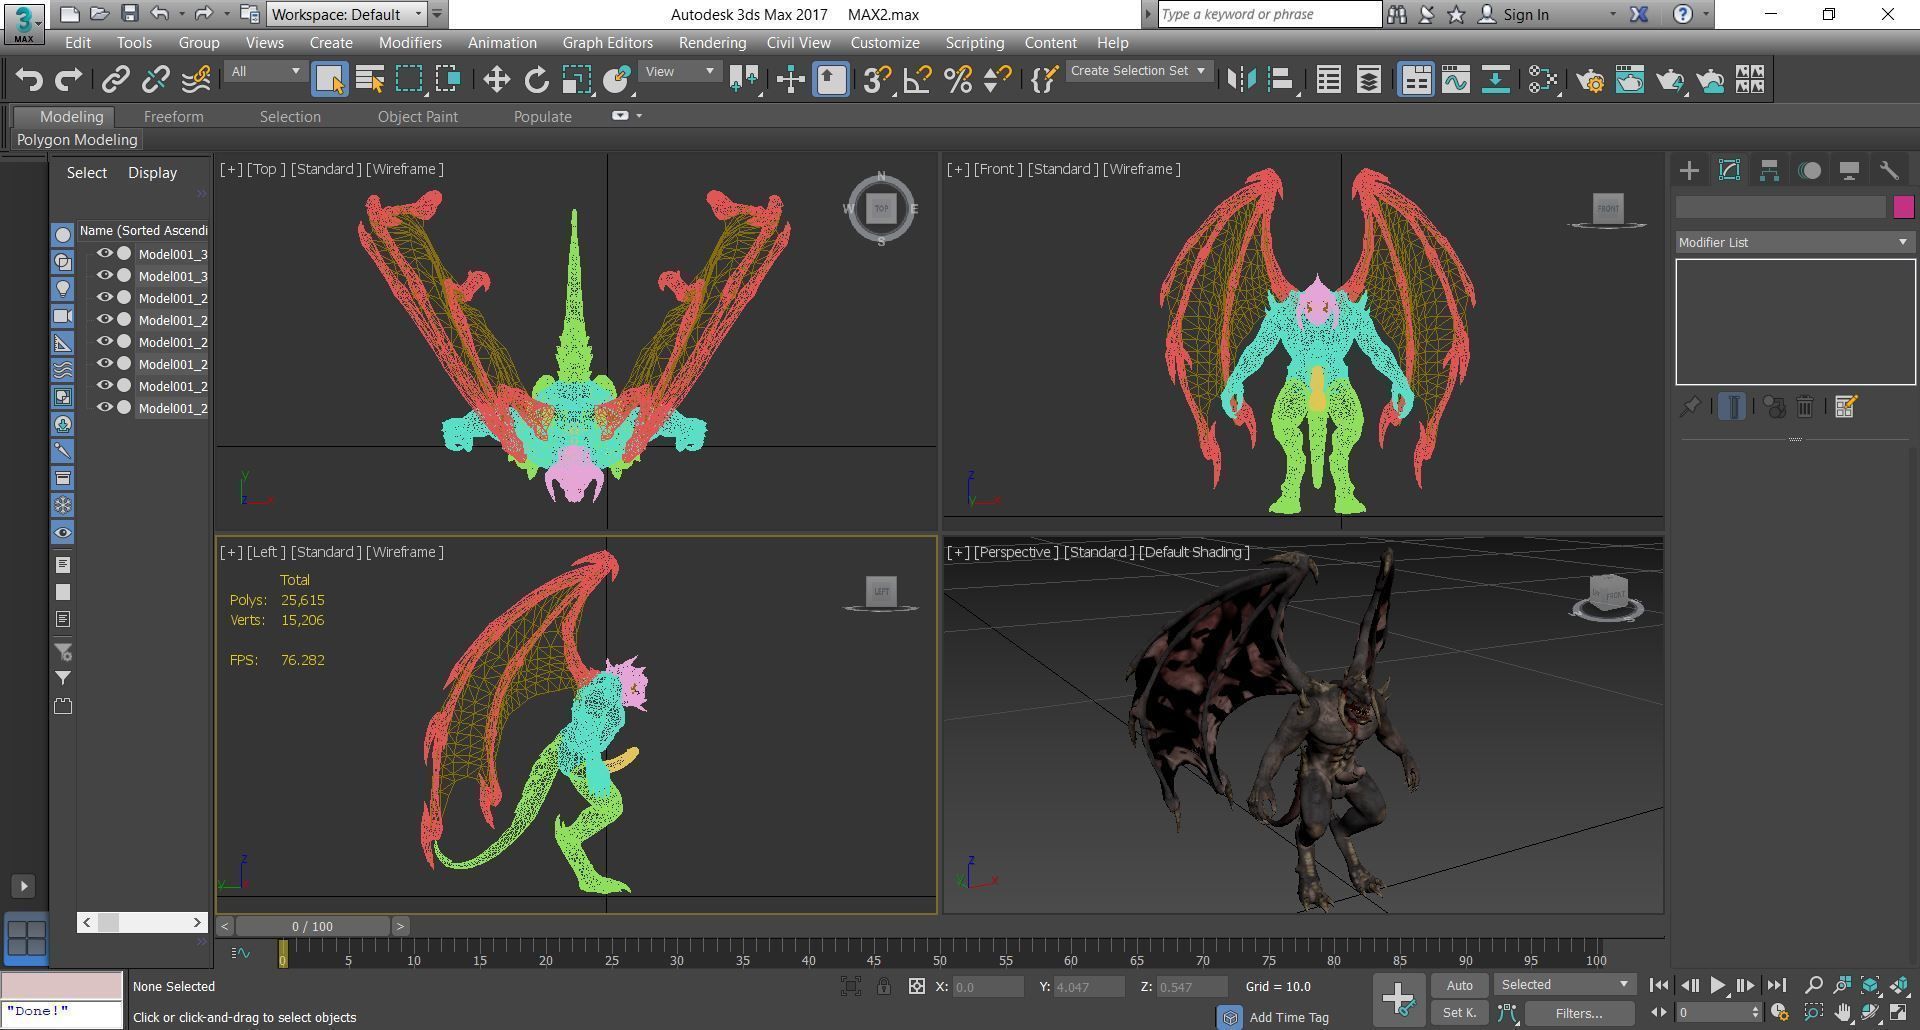
Task: Expand the Sign In dropdown arrow
Action: point(1612,15)
